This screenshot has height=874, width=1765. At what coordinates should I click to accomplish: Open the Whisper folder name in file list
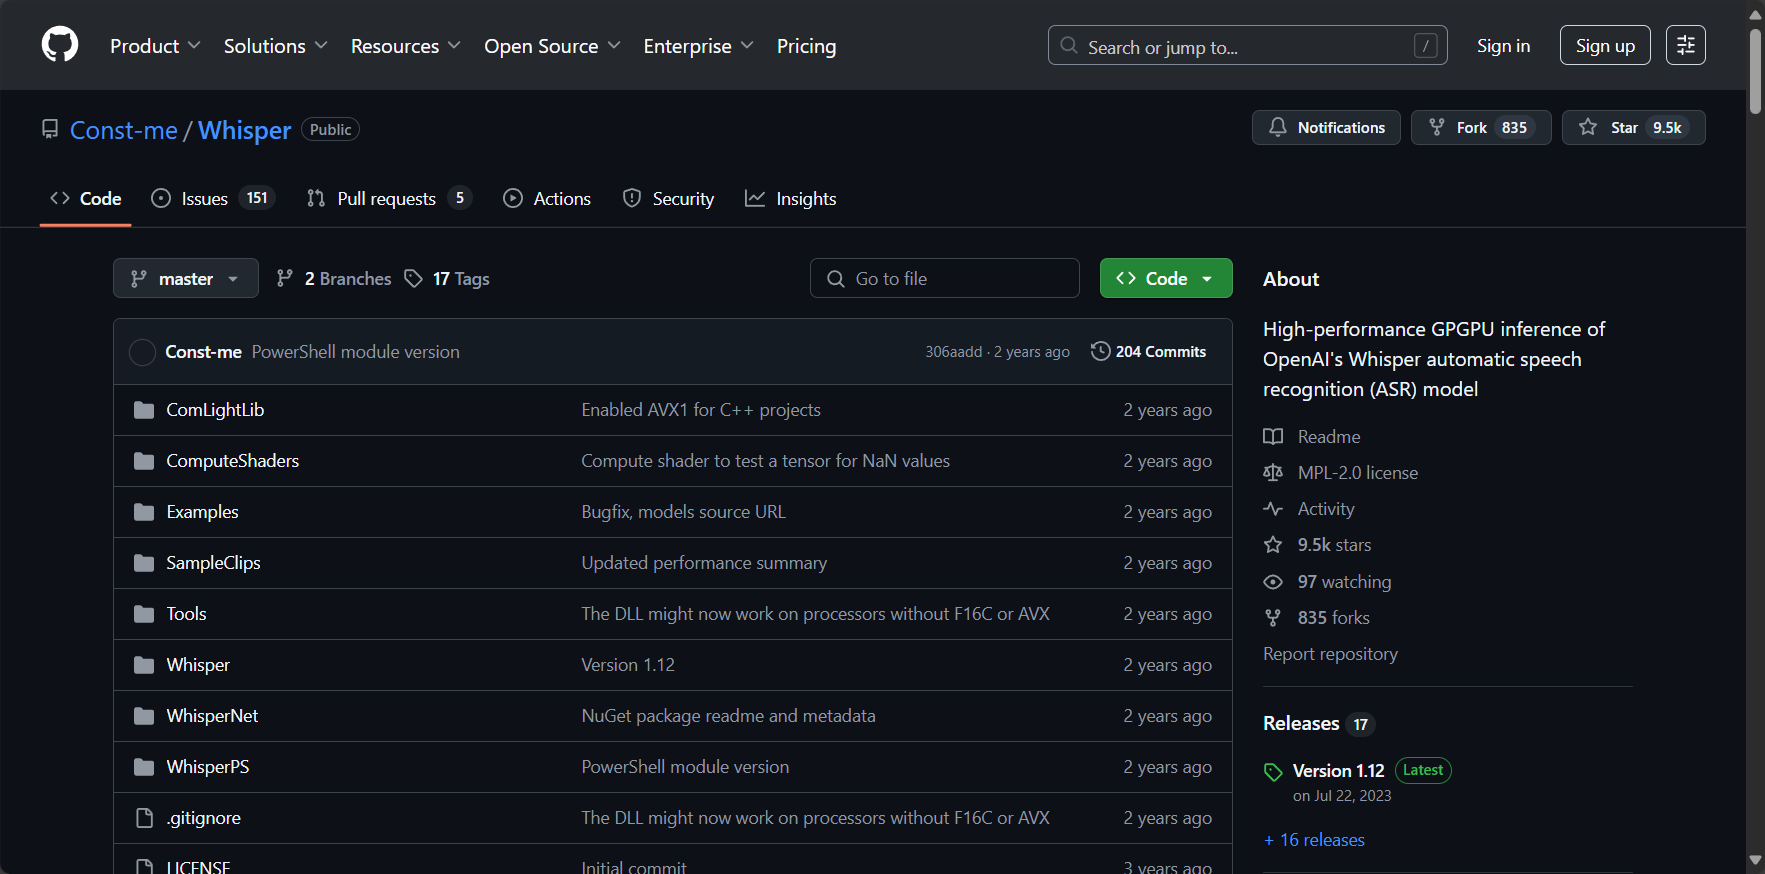point(198,665)
